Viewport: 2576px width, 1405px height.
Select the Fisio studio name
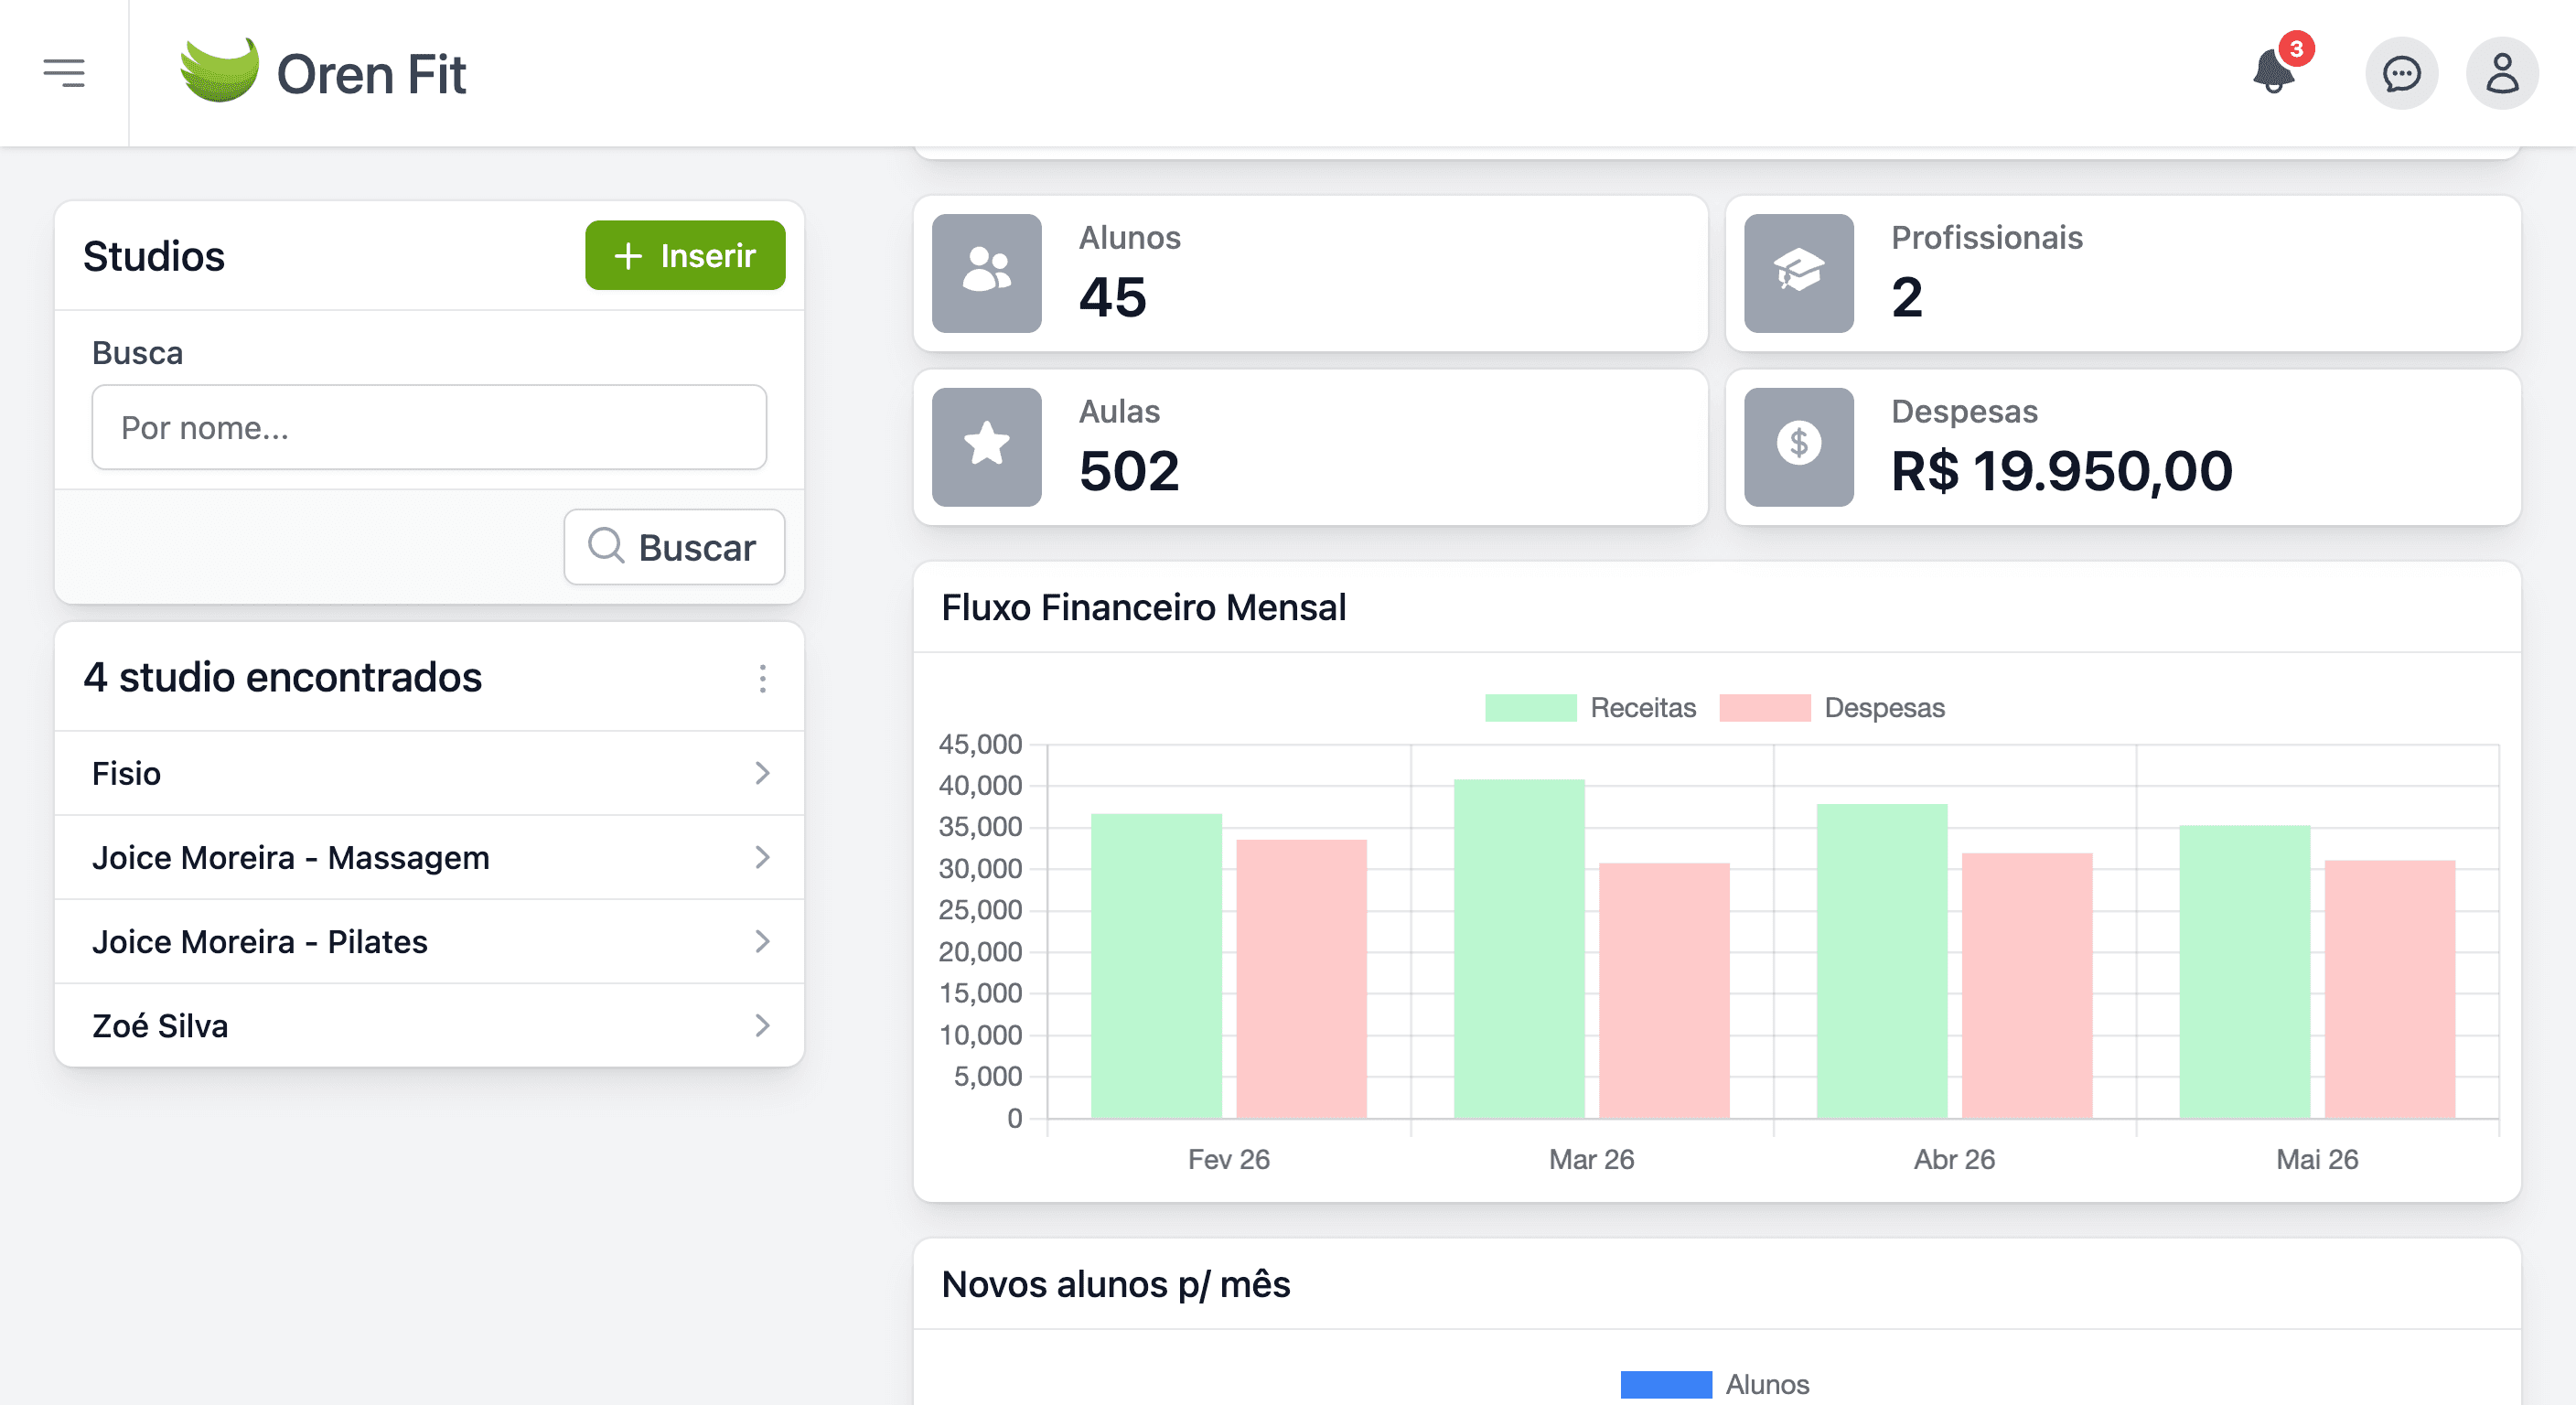[126, 773]
